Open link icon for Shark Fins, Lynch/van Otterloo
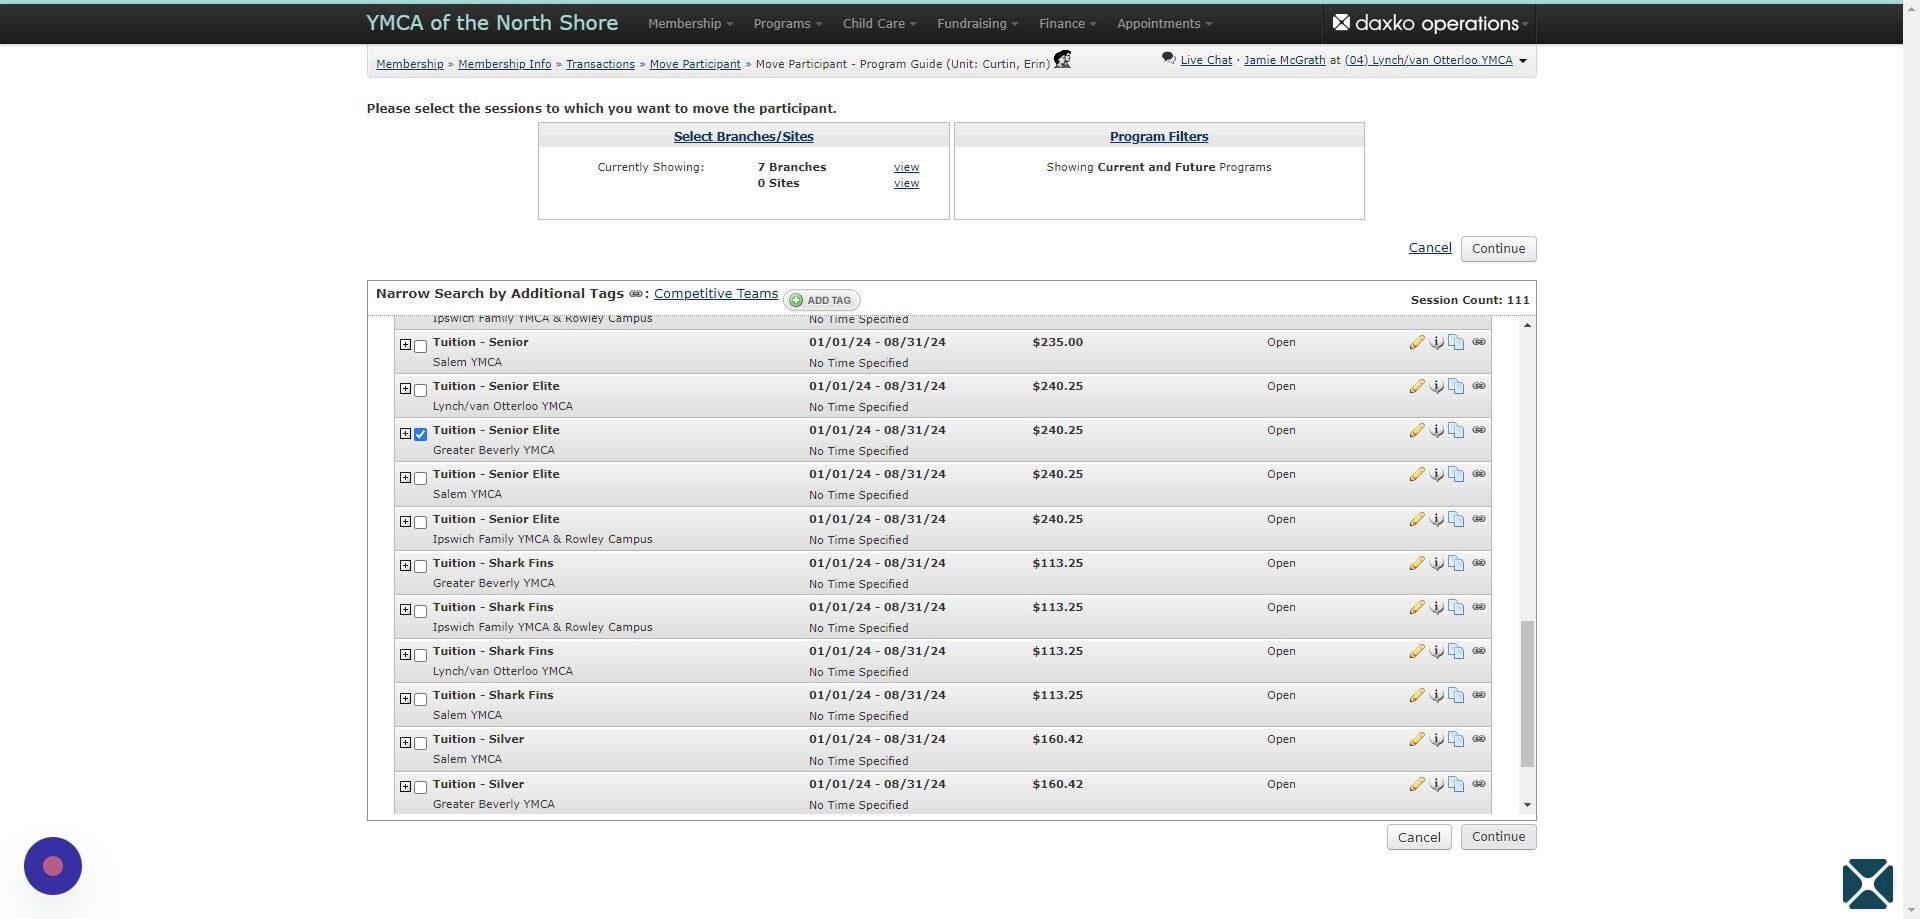Image resolution: width=1920 pixels, height=919 pixels. pyautogui.click(x=1479, y=651)
